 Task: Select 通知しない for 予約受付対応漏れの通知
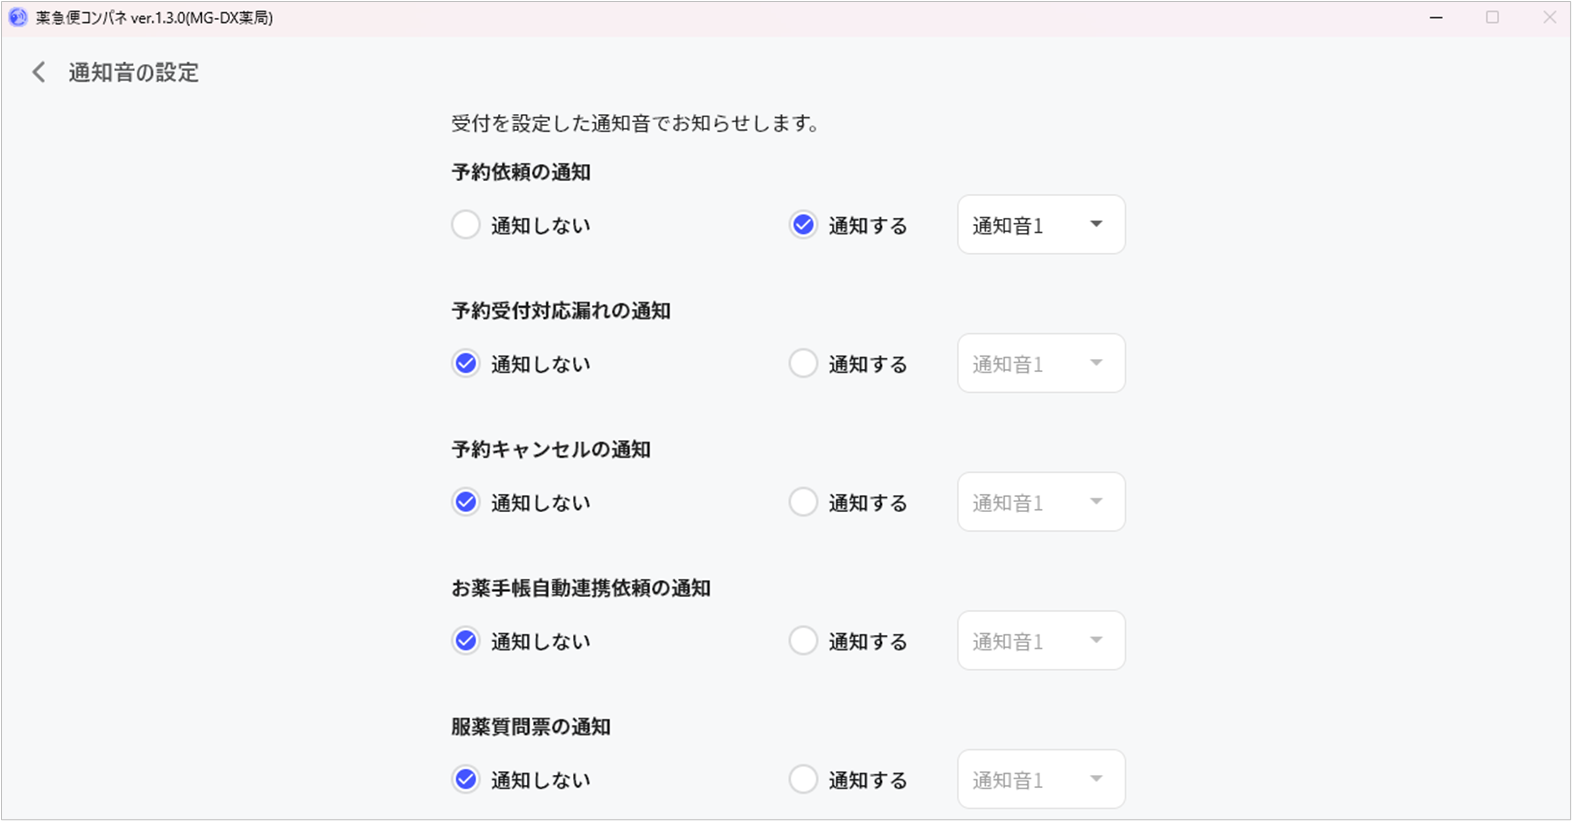pos(466,363)
